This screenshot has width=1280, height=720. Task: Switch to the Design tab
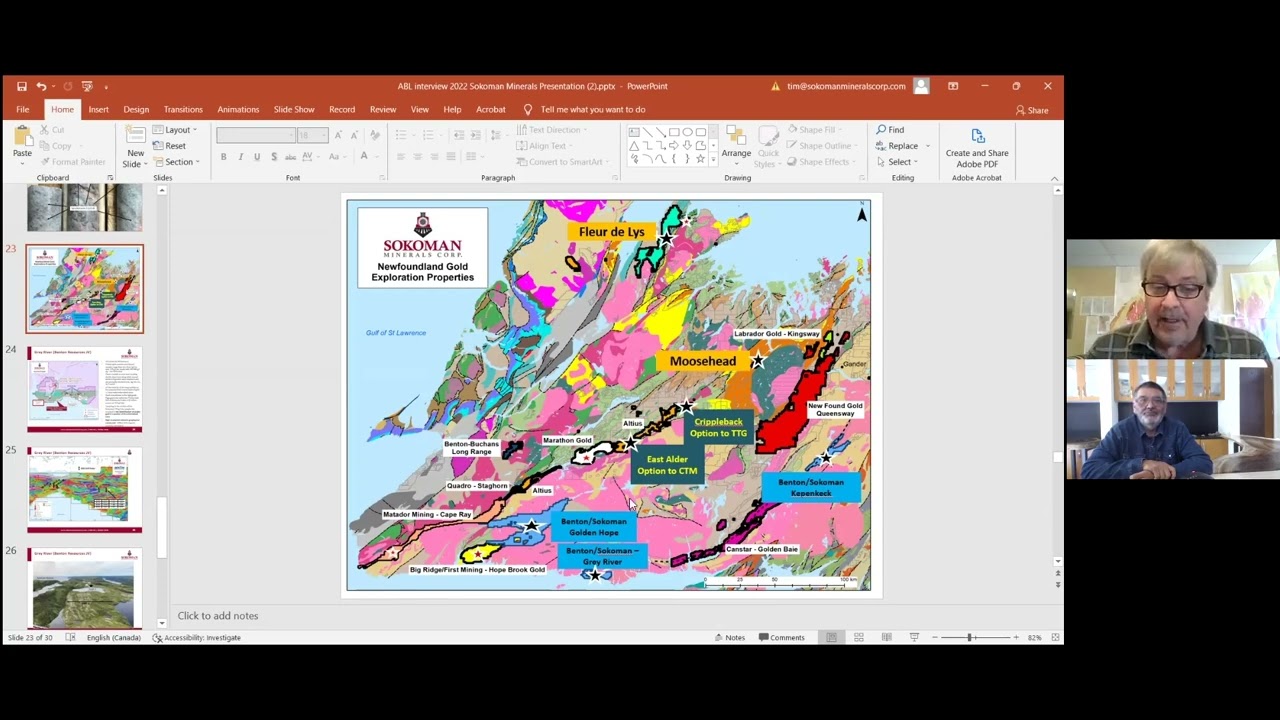pos(136,109)
